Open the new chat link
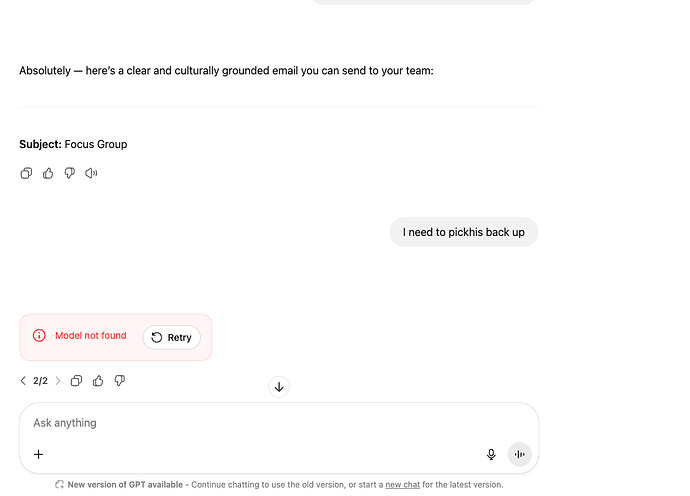 [x=403, y=485]
